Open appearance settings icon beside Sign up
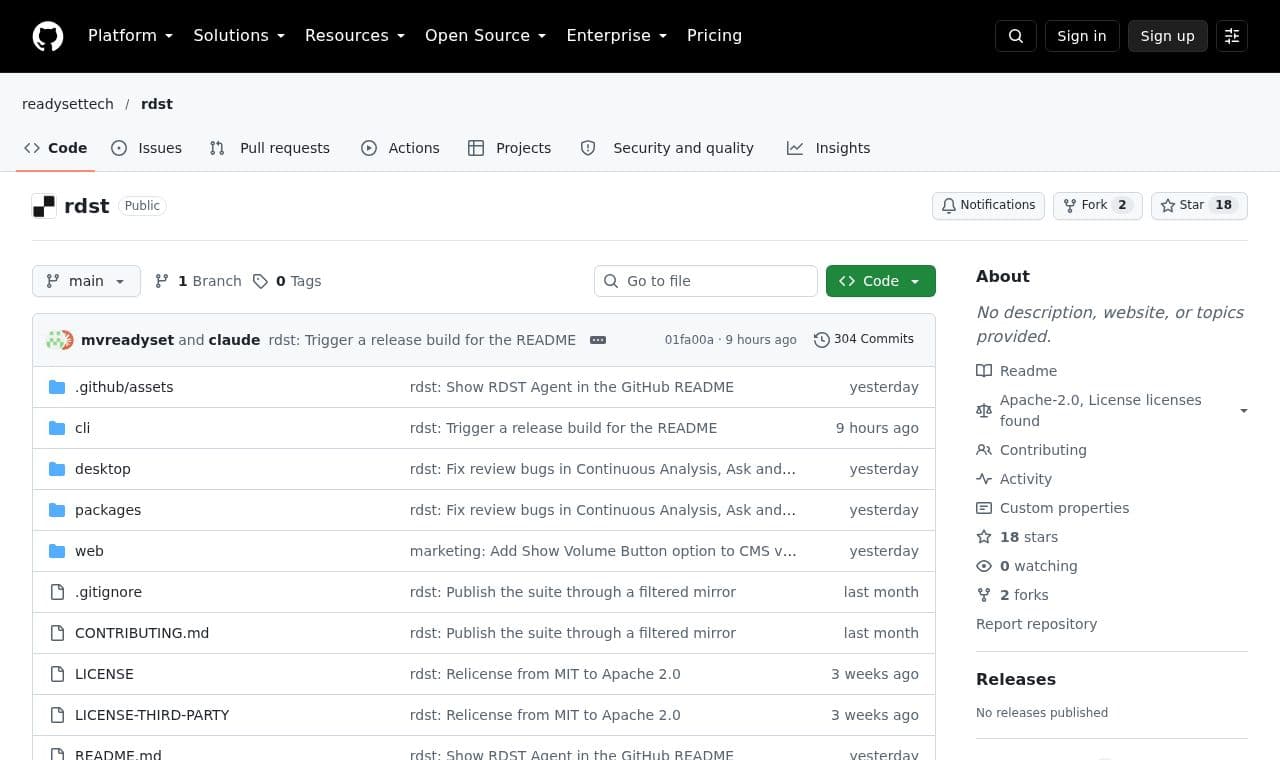Screen dimensions: 1280x760 pos(1232,36)
